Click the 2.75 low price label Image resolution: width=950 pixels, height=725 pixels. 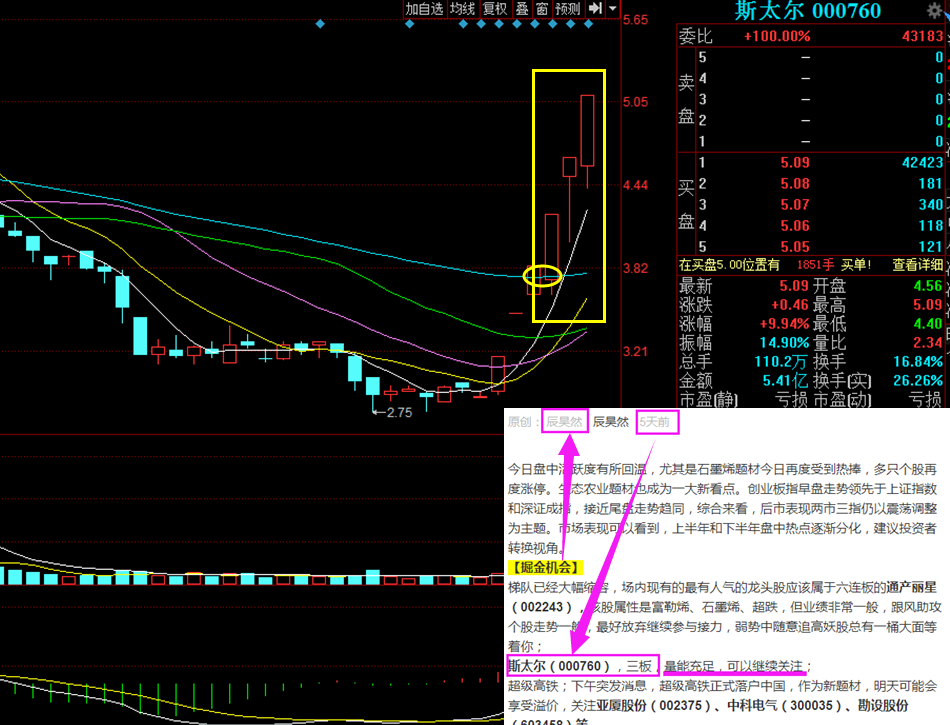coord(399,412)
